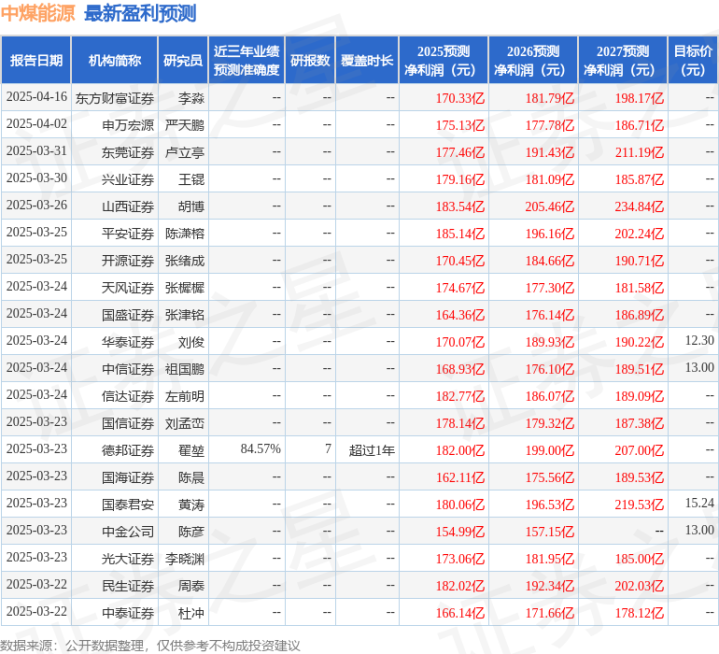Click the 研报数 column header

tap(310, 61)
